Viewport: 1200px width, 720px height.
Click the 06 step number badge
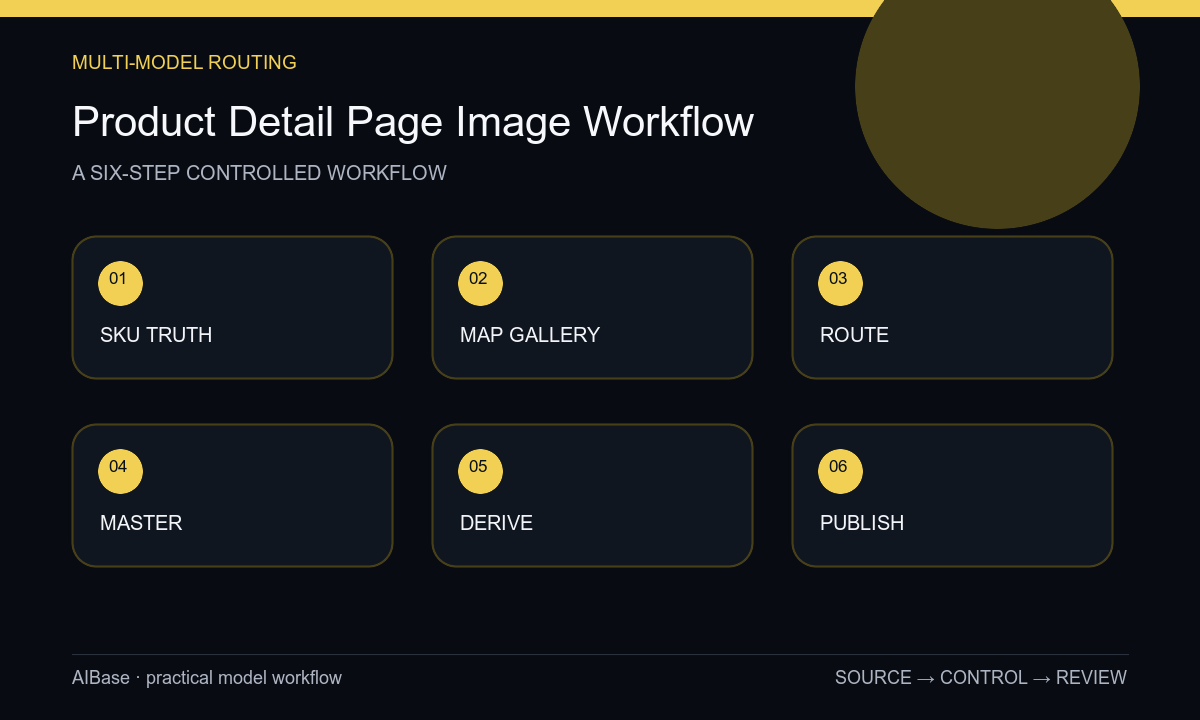pyautogui.click(x=840, y=471)
